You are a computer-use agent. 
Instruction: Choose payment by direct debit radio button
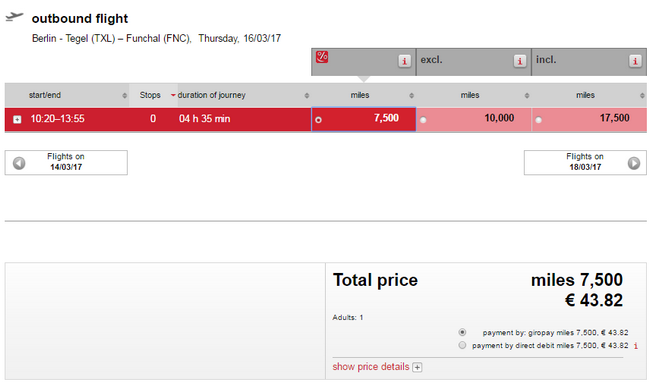point(462,345)
